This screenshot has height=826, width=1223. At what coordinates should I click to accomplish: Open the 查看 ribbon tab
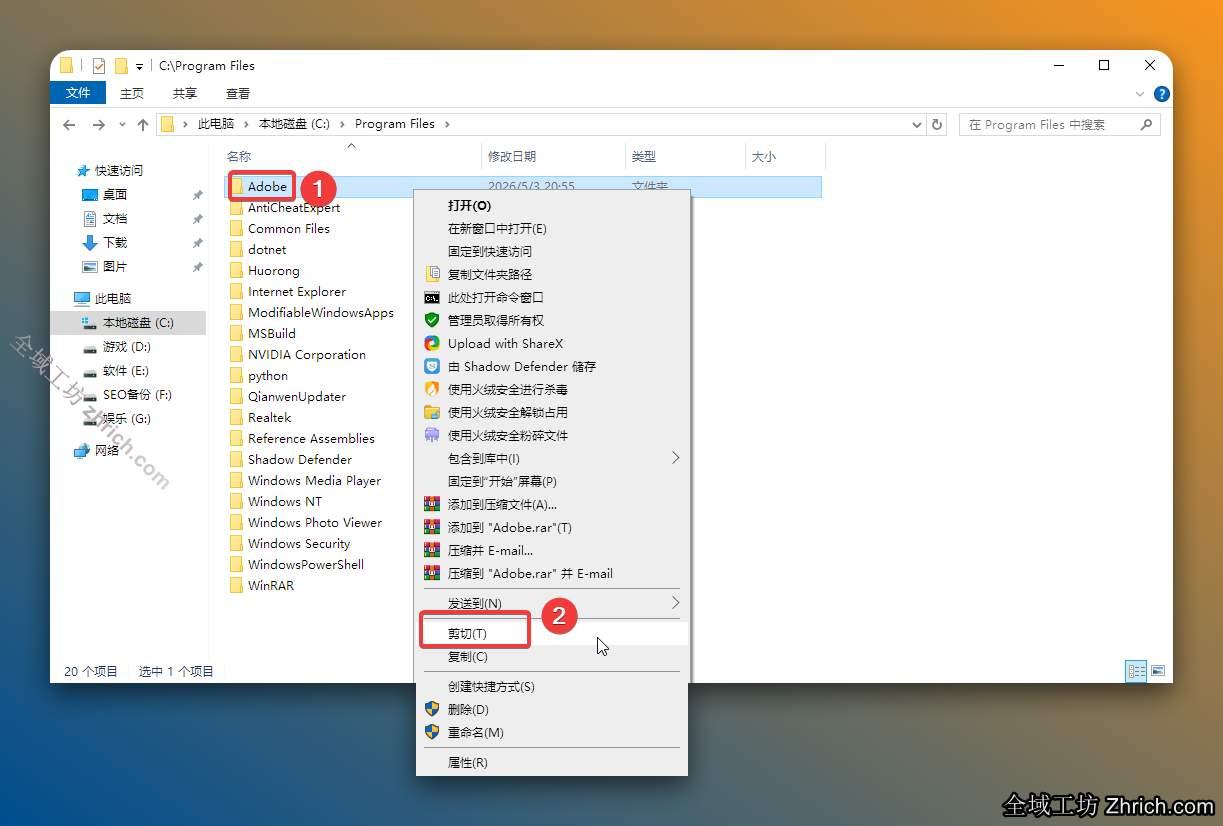pos(238,94)
